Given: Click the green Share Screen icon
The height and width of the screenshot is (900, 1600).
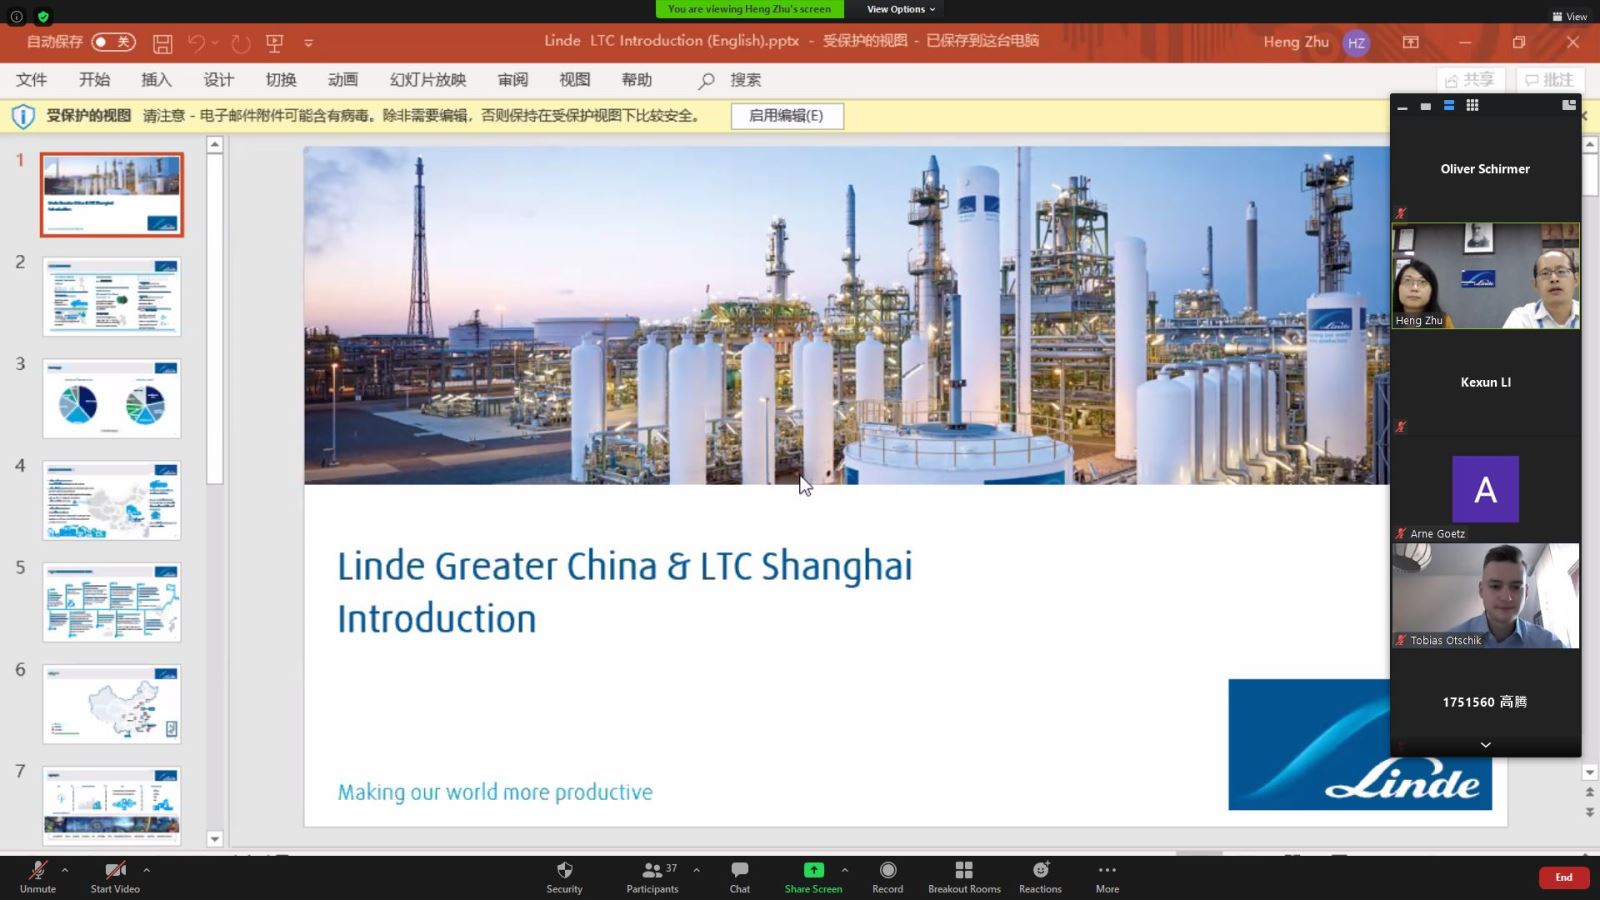Looking at the screenshot, I should click(x=814, y=870).
